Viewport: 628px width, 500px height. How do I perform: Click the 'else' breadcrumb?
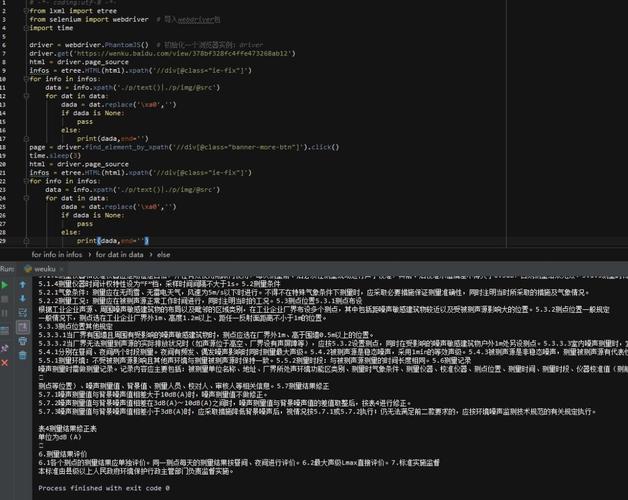163,254
